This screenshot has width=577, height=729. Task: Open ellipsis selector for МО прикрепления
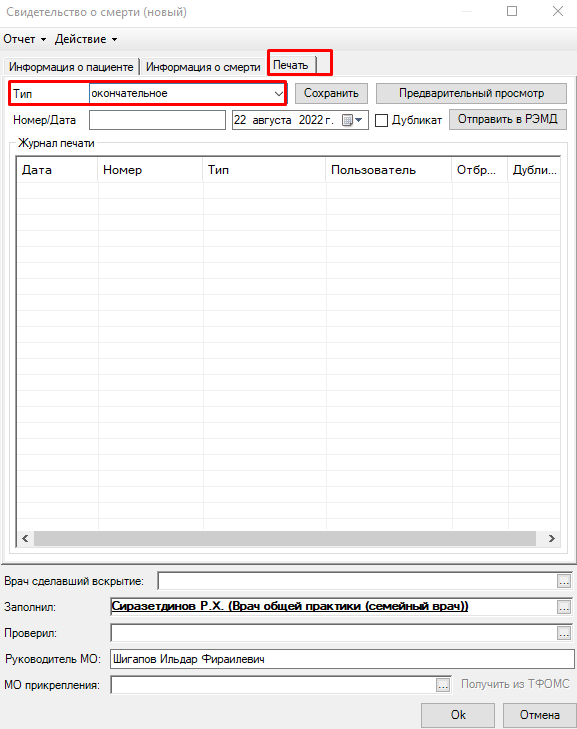click(x=443, y=685)
